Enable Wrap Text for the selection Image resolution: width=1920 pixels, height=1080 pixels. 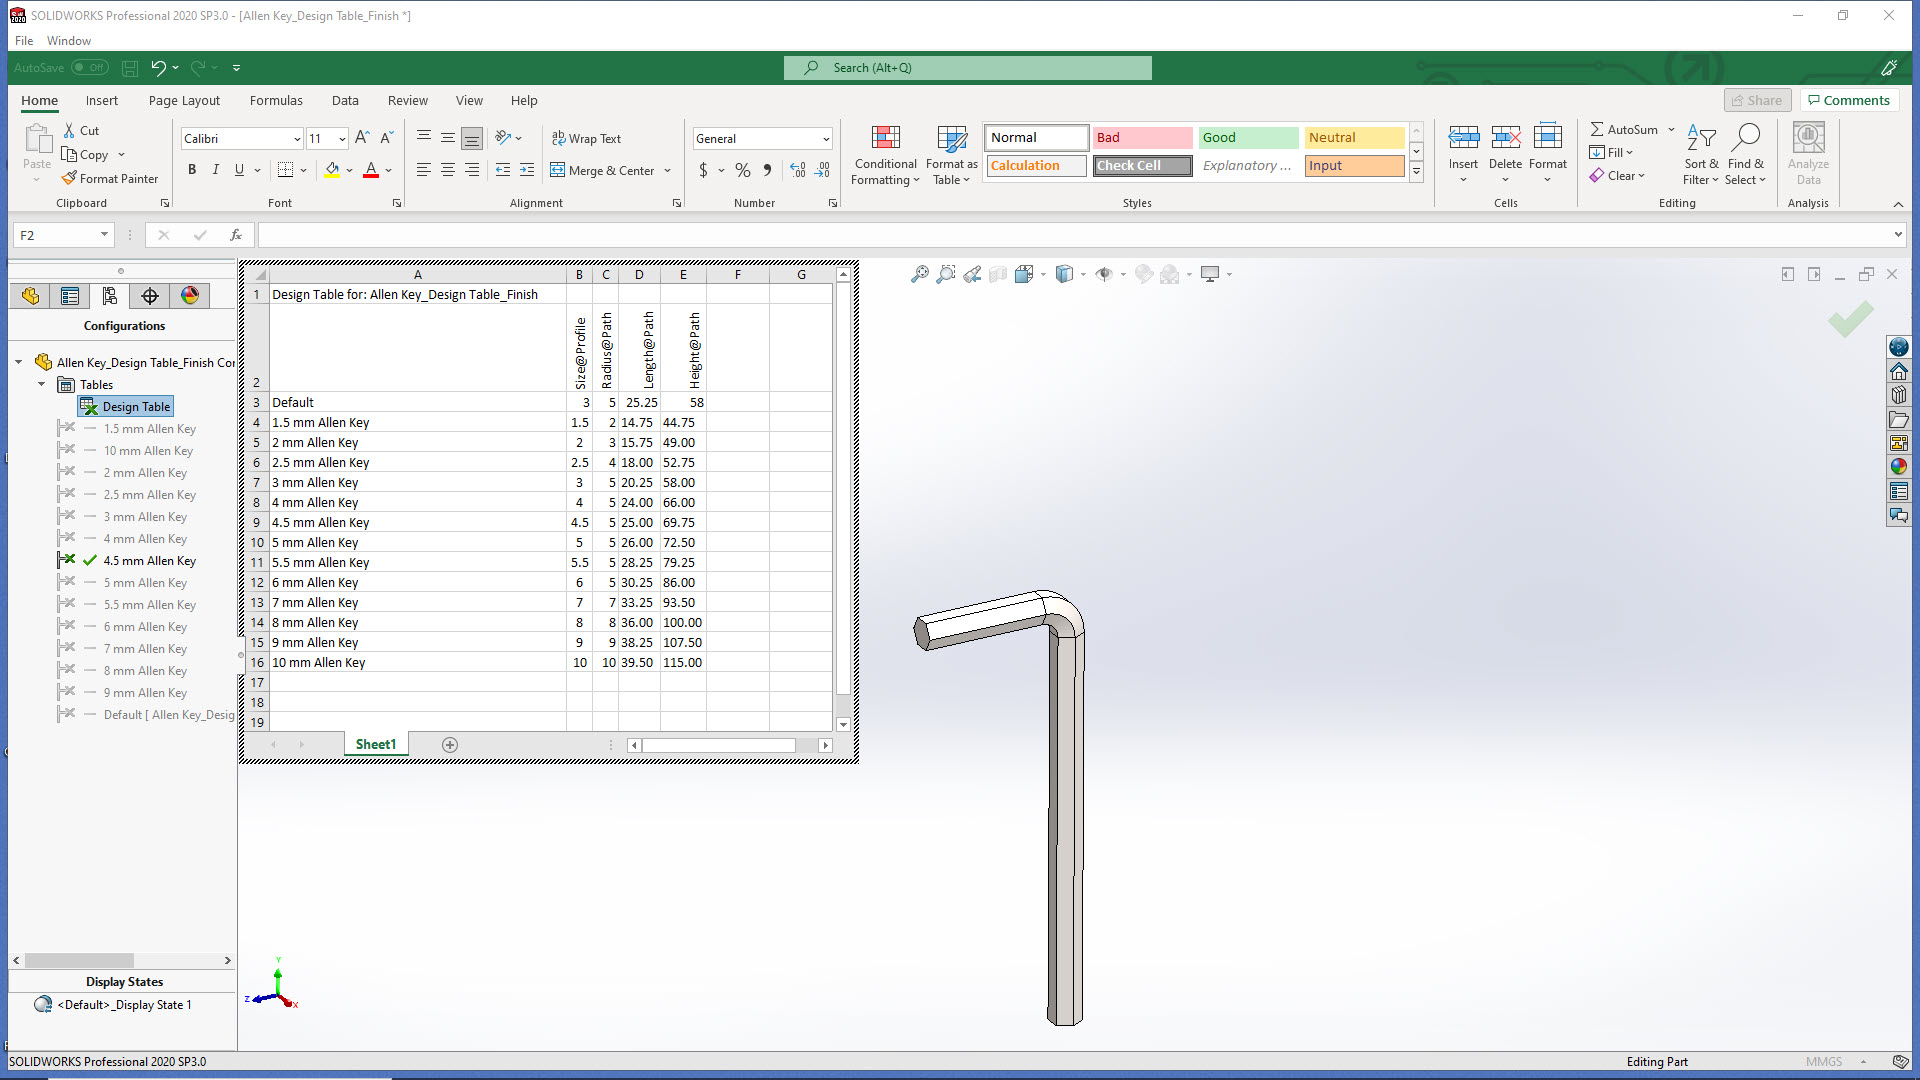(x=588, y=138)
